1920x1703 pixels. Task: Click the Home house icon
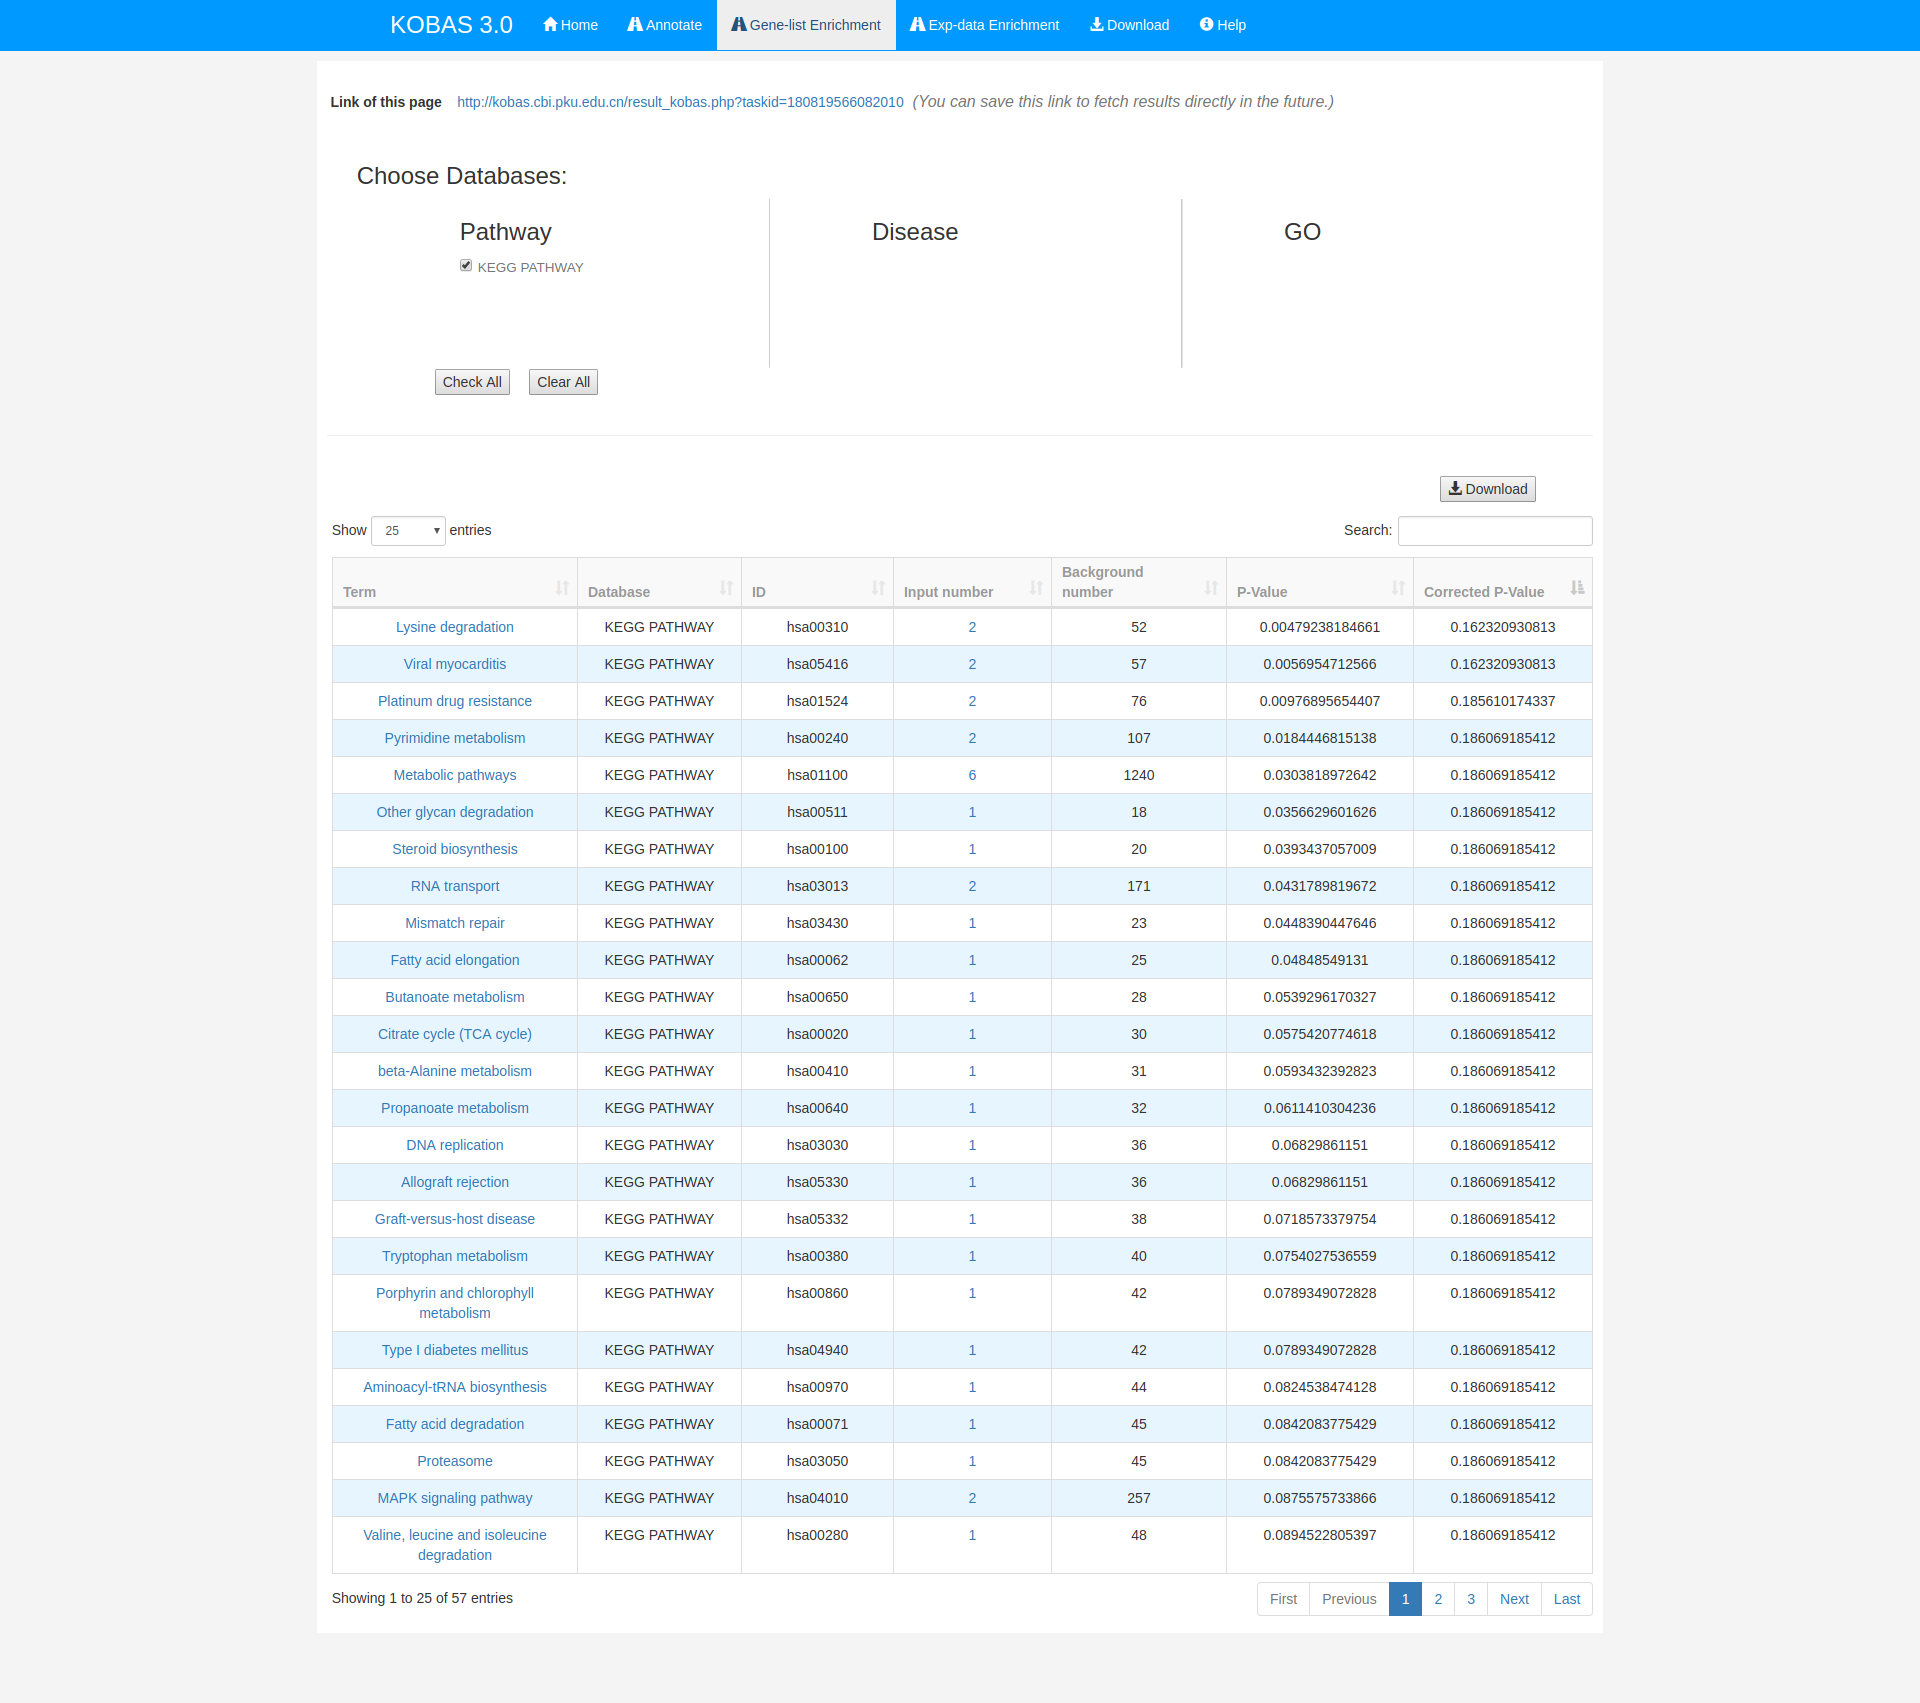[x=550, y=25]
